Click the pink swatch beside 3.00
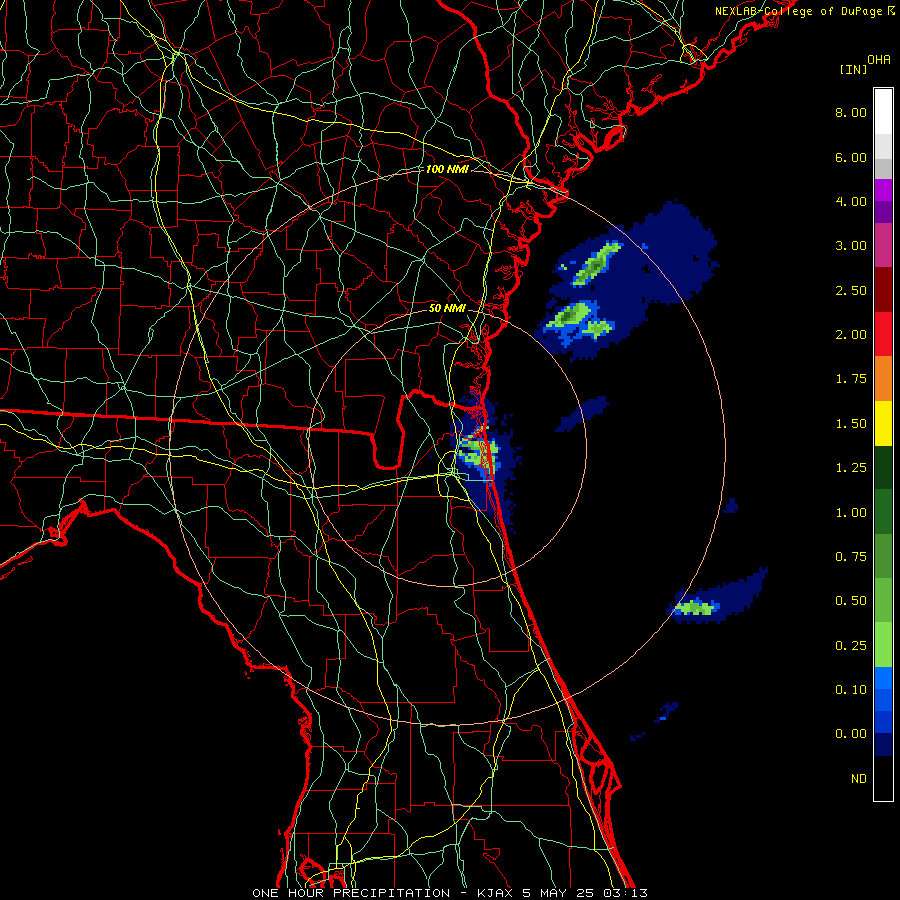 pyautogui.click(x=883, y=245)
